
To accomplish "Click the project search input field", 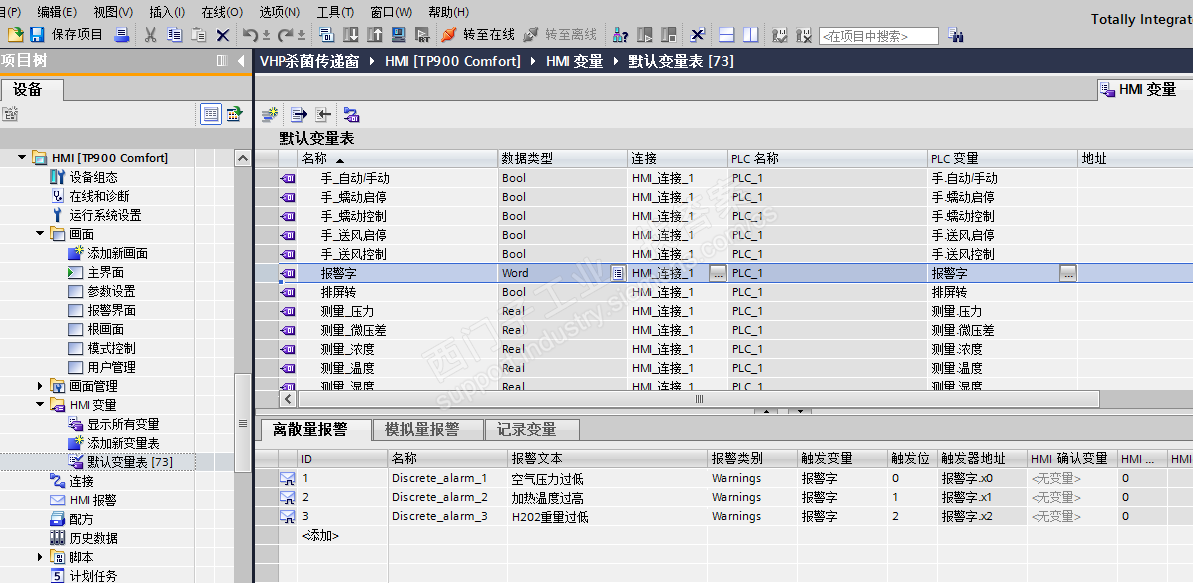I will point(879,36).
